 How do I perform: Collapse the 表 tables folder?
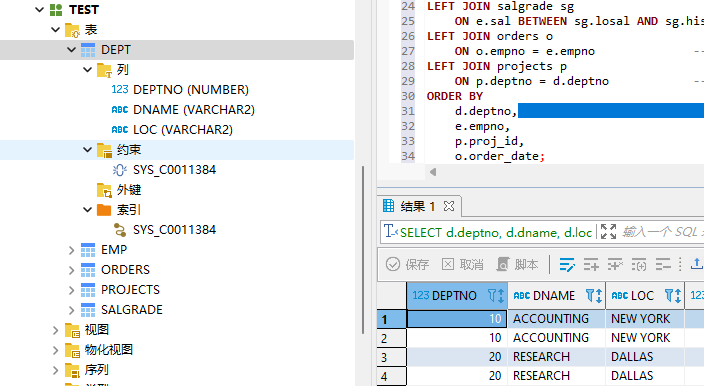tap(55, 30)
